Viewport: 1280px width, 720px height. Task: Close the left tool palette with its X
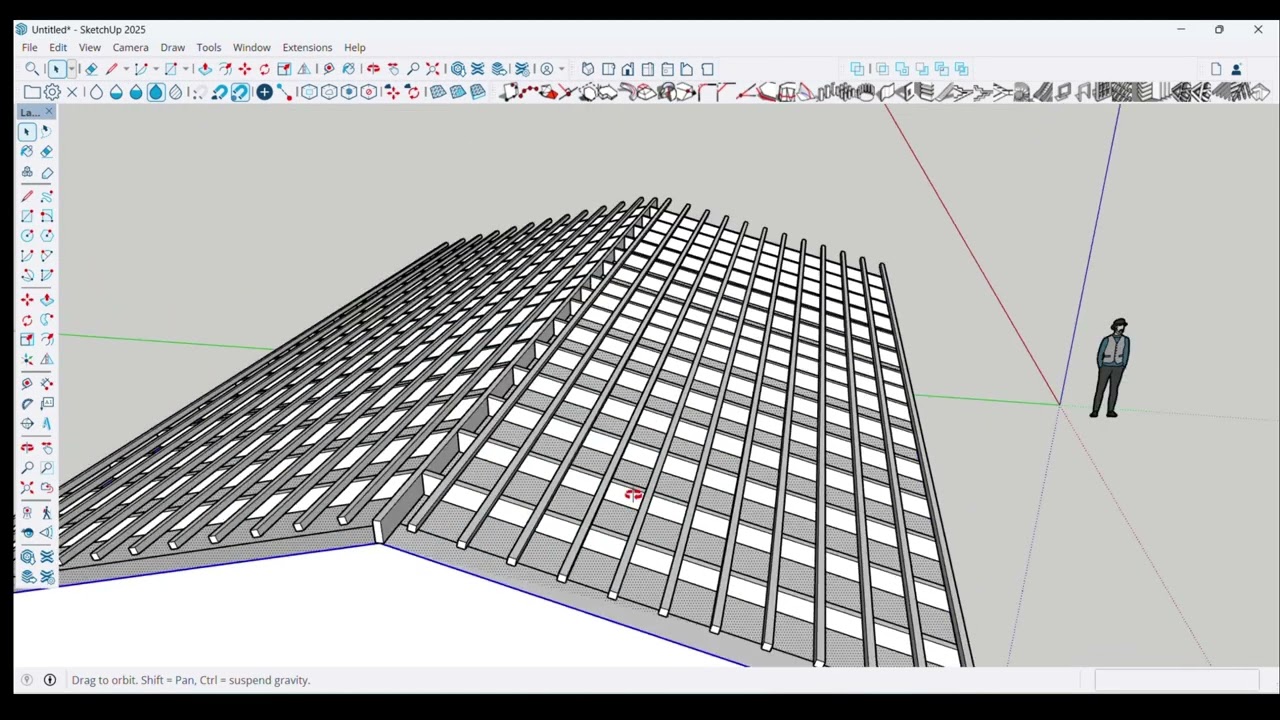[x=49, y=112]
